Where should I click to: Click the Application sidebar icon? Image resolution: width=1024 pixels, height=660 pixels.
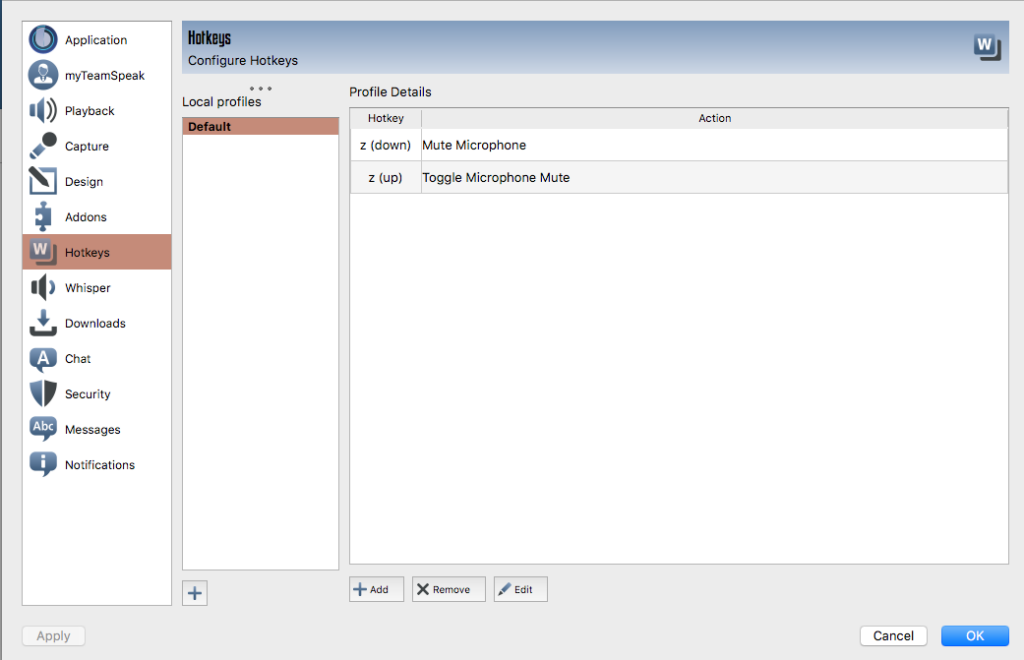(43, 39)
